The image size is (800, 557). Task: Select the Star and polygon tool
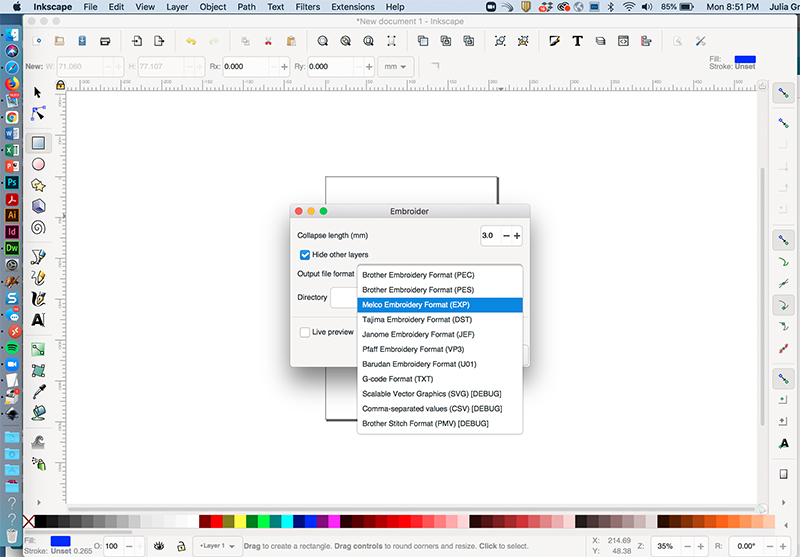tap(38, 185)
